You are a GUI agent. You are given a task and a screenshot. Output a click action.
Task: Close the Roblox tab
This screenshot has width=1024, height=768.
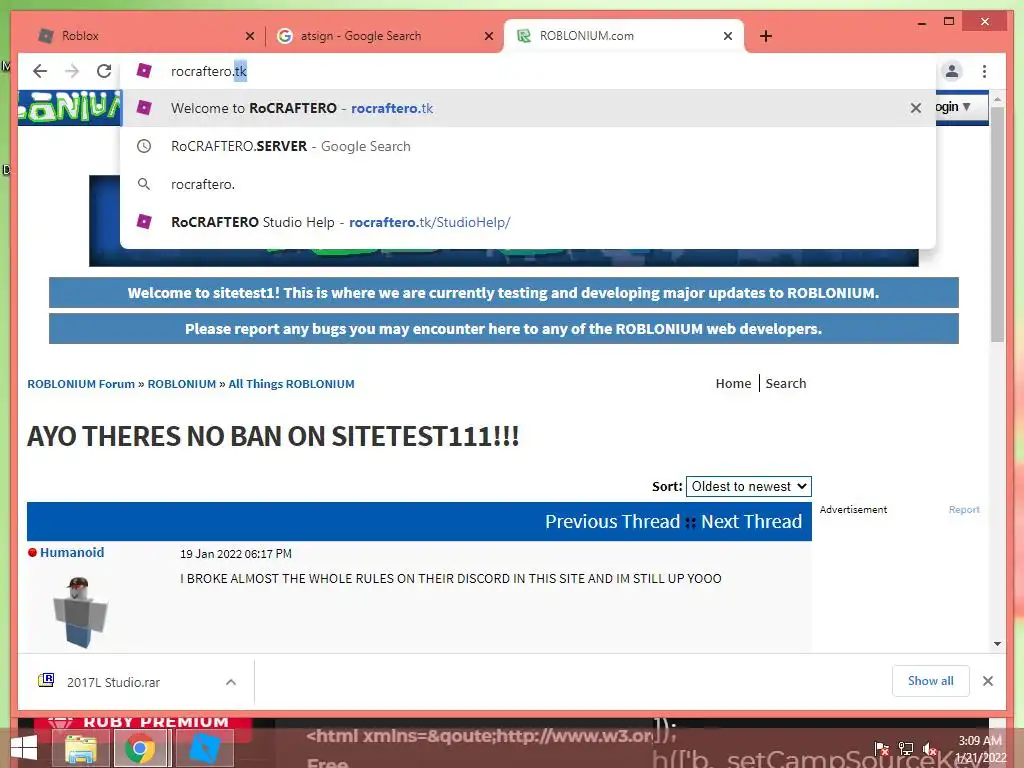coord(249,36)
